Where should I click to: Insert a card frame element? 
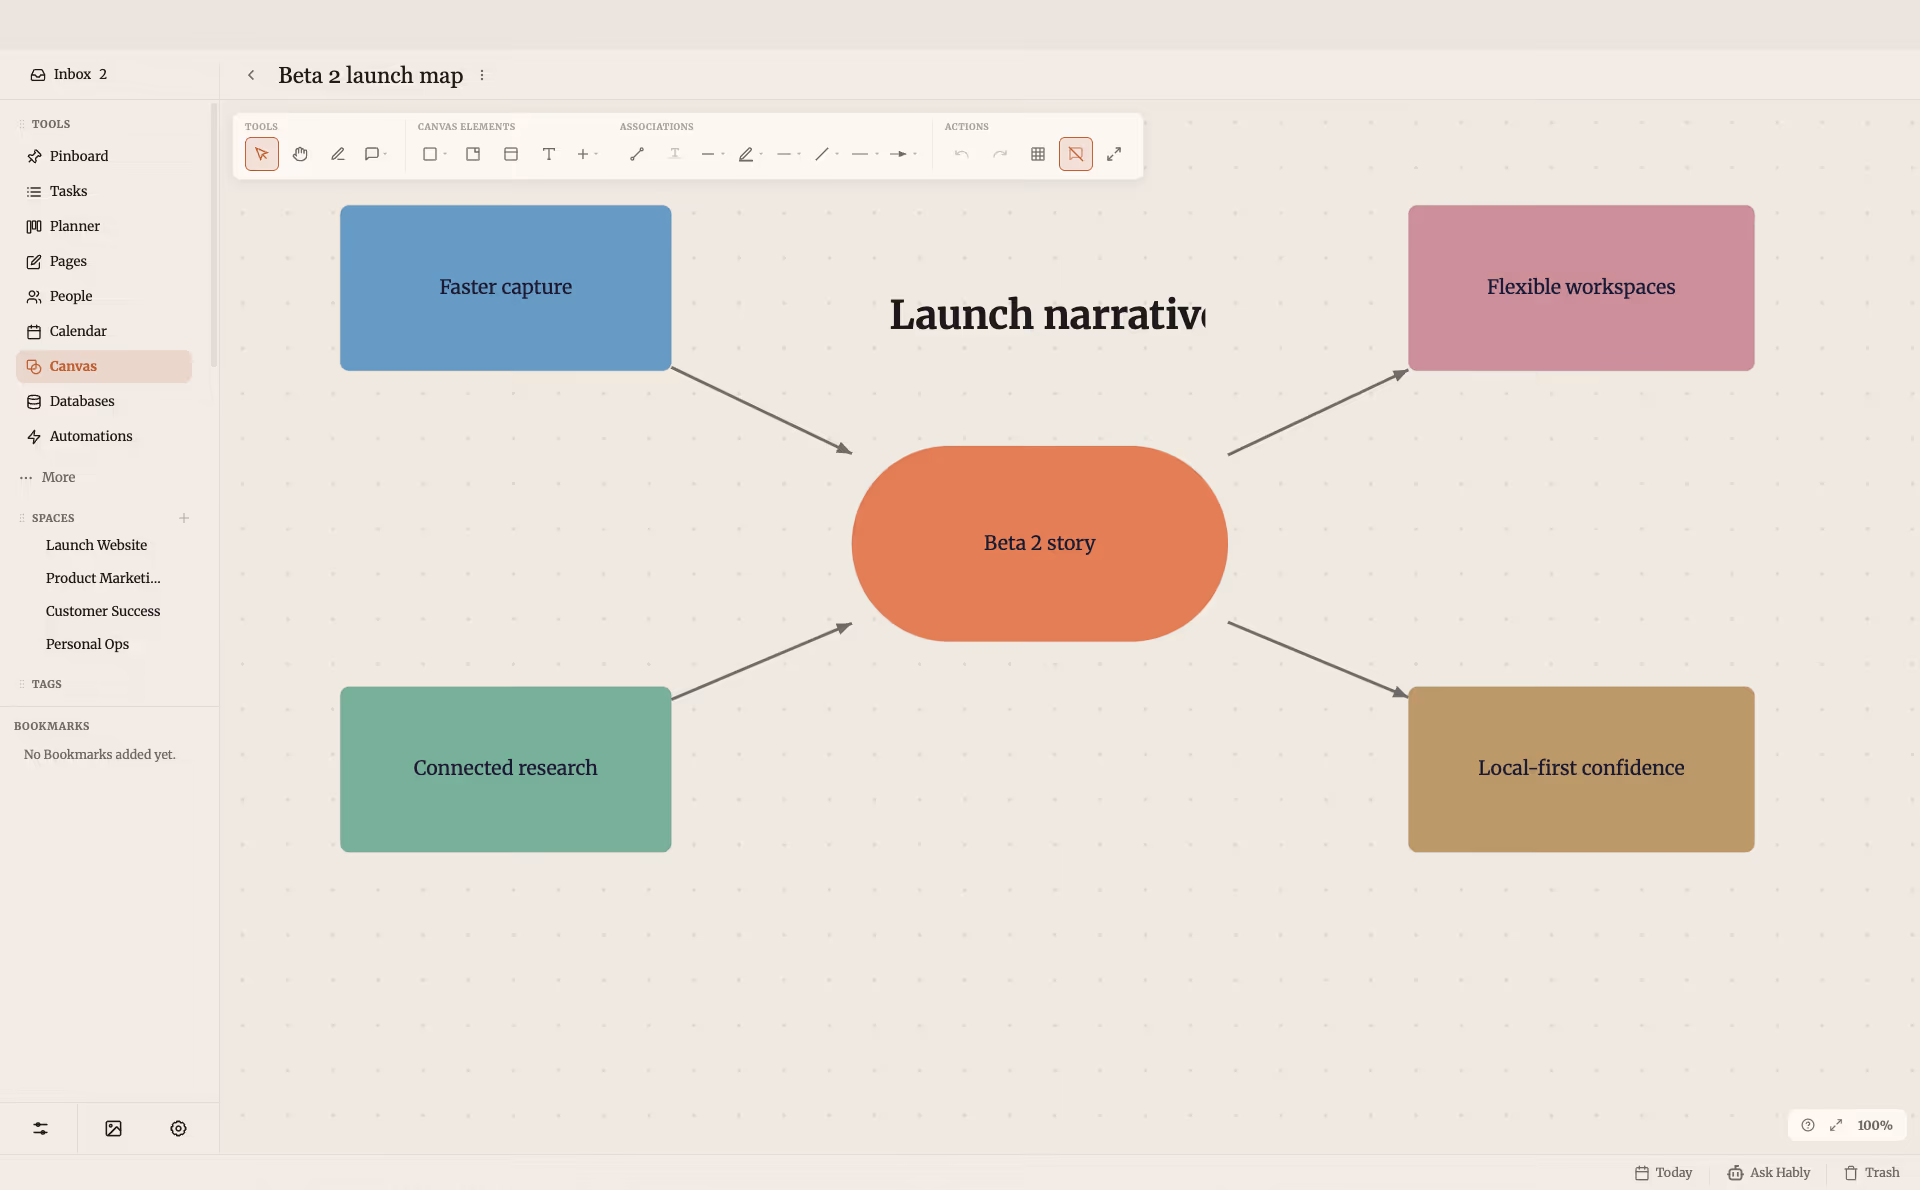click(511, 154)
